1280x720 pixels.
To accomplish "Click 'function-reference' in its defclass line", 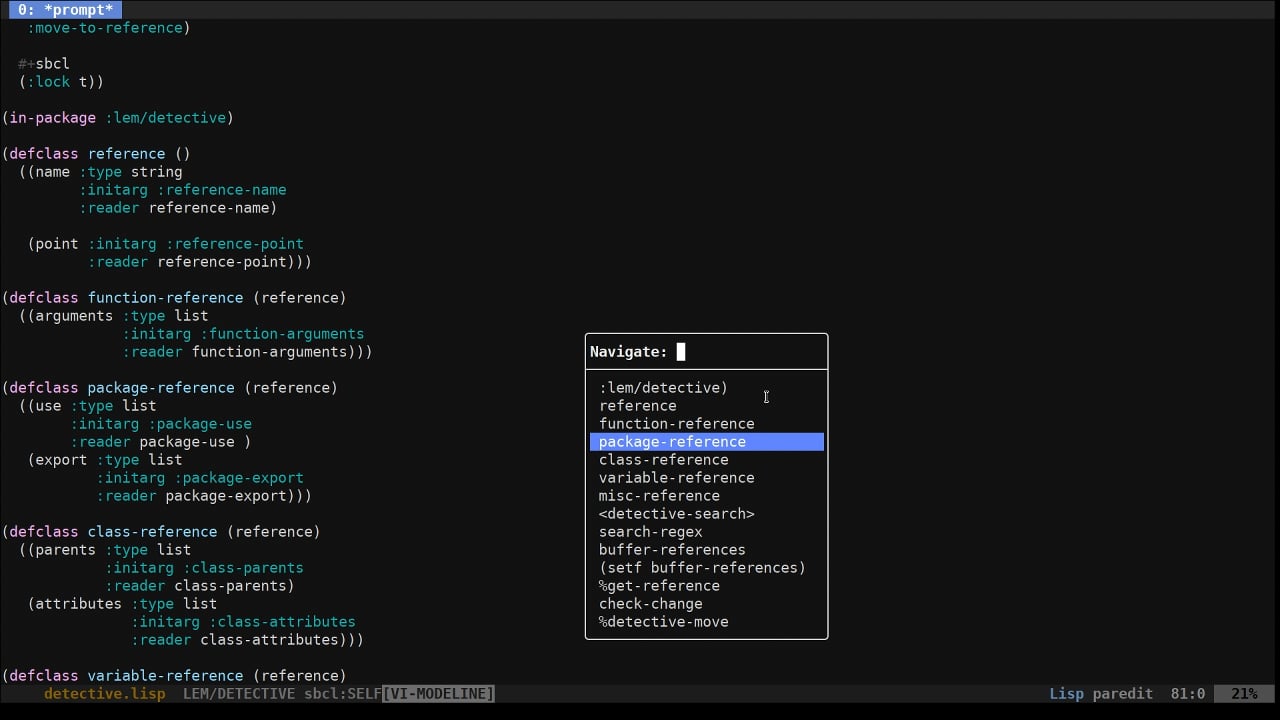I will [x=166, y=298].
